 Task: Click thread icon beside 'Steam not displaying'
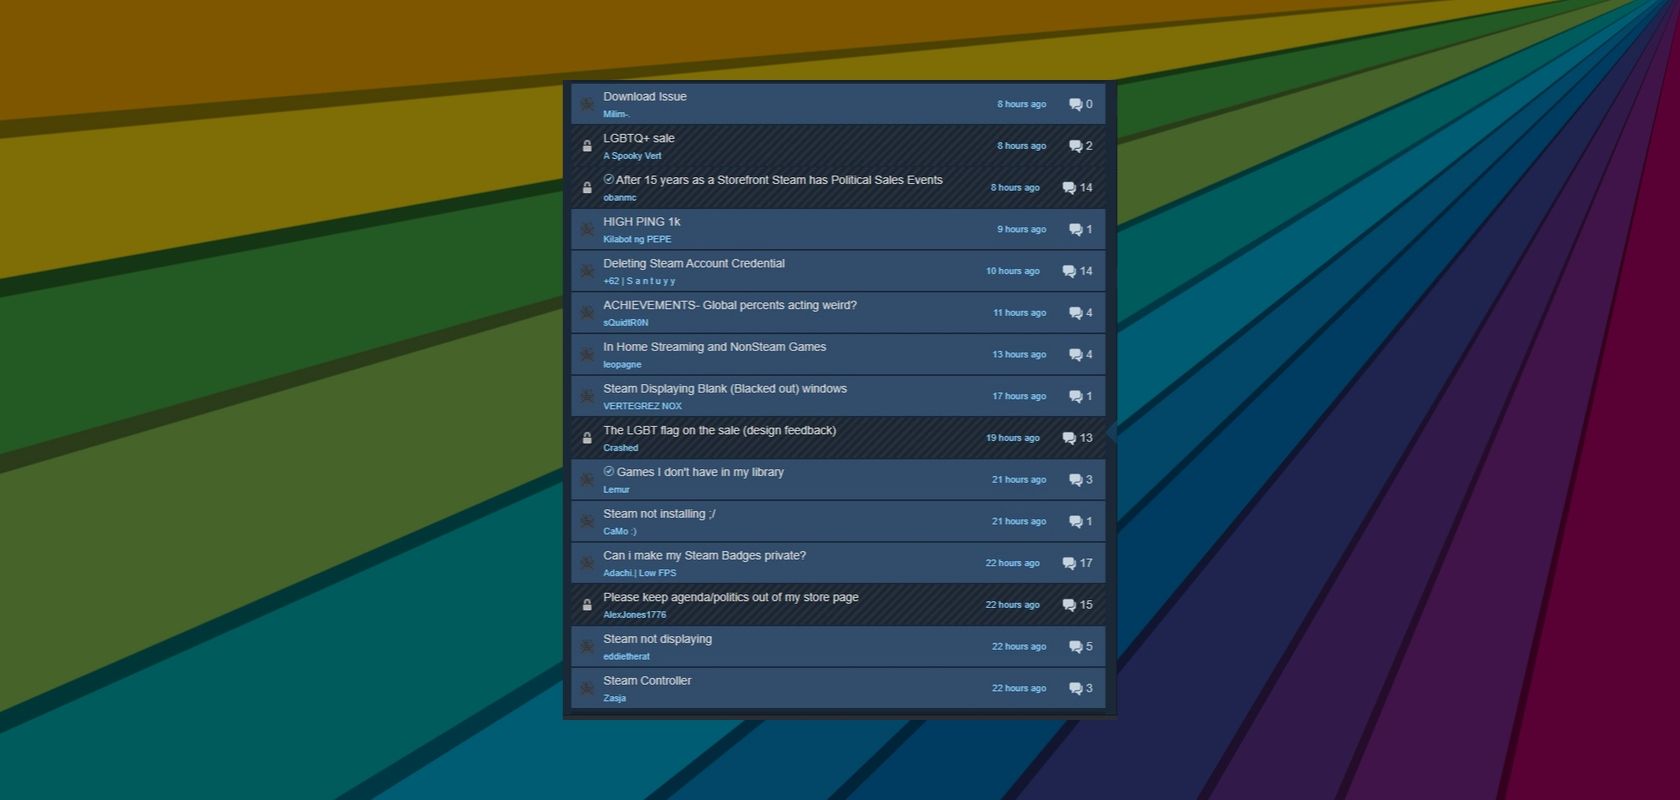click(x=587, y=647)
